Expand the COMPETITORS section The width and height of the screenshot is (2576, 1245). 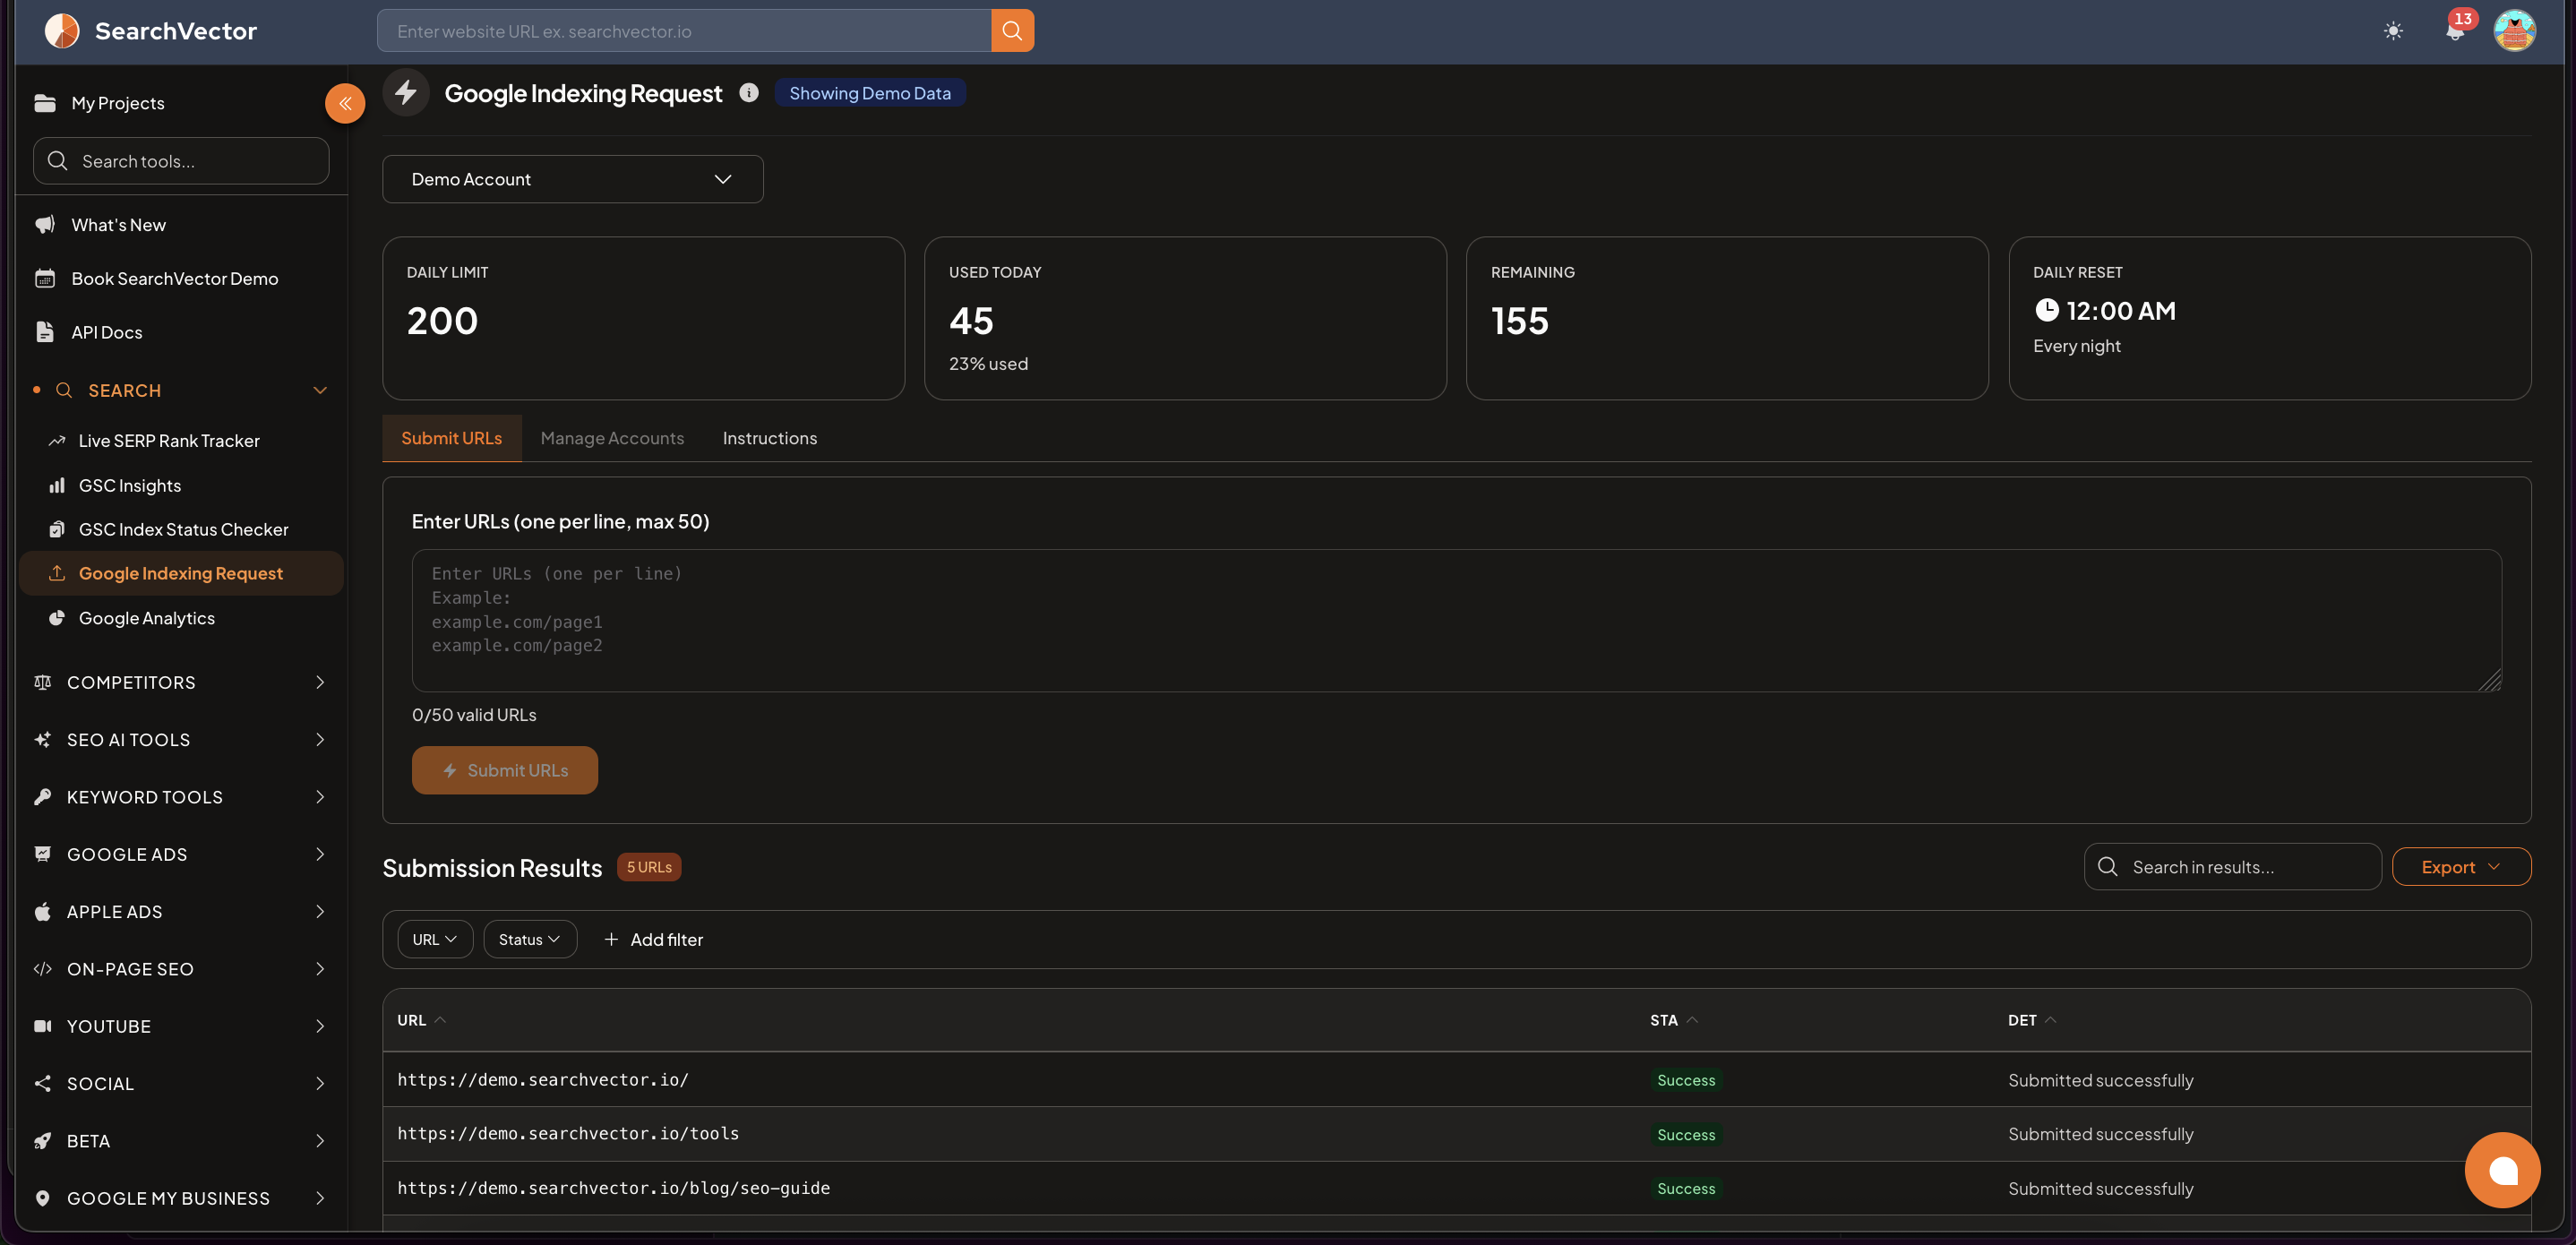(320, 683)
